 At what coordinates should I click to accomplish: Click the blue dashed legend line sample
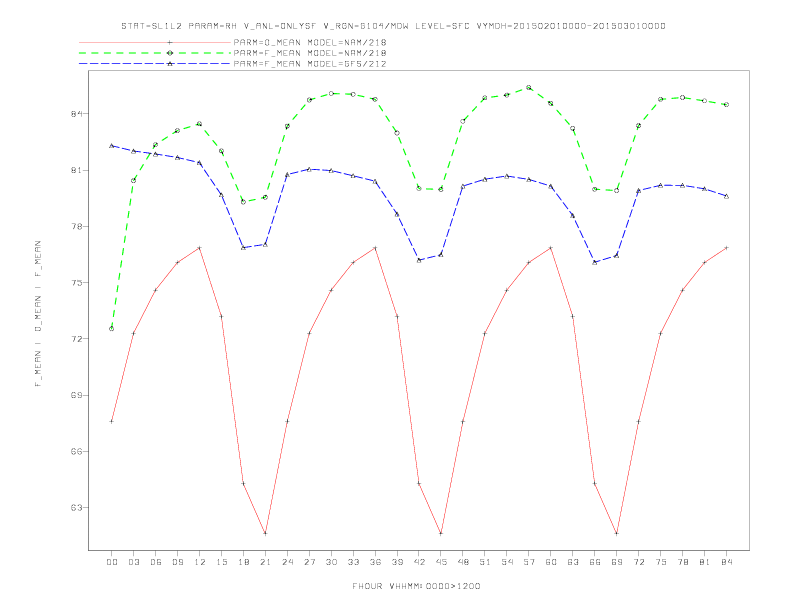[x=155, y=64]
